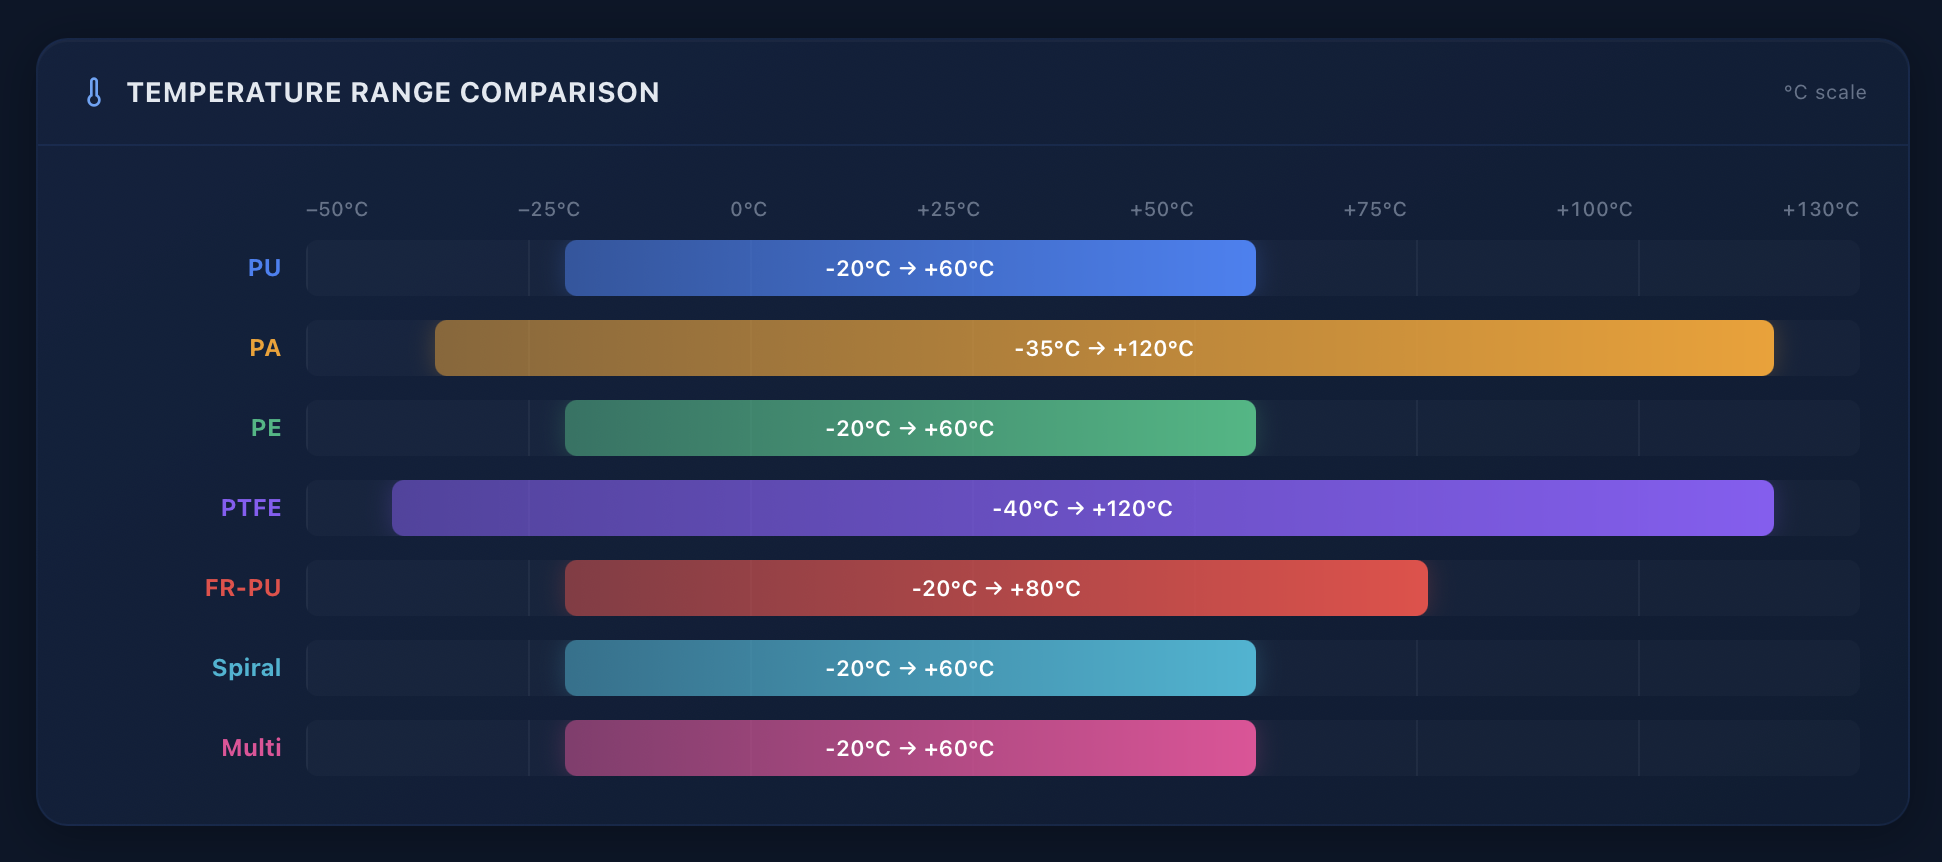
Task: Select the pink Multi range bar
Action: [910, 748]
